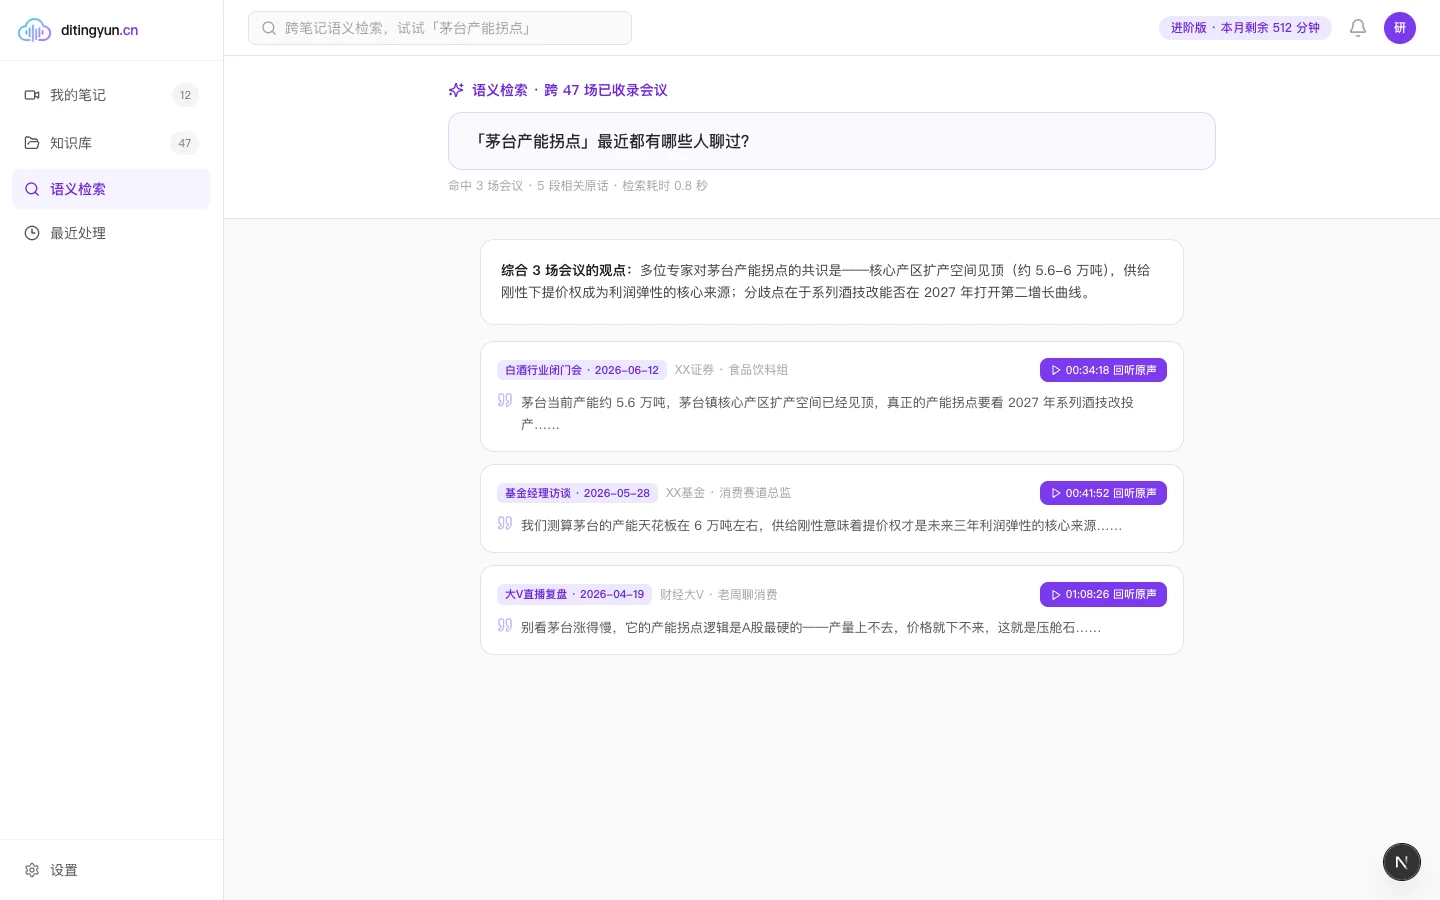Click the 财经大V · 老周聊消费 source label
The width and height of the screenshot is (1440, 900).
(719, 595)
